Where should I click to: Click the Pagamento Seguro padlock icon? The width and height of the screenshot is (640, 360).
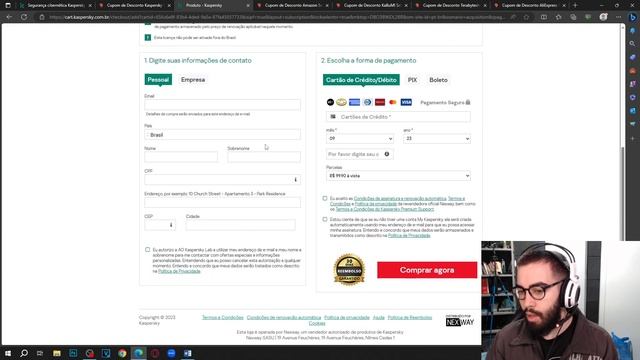[x=468, y=102]
